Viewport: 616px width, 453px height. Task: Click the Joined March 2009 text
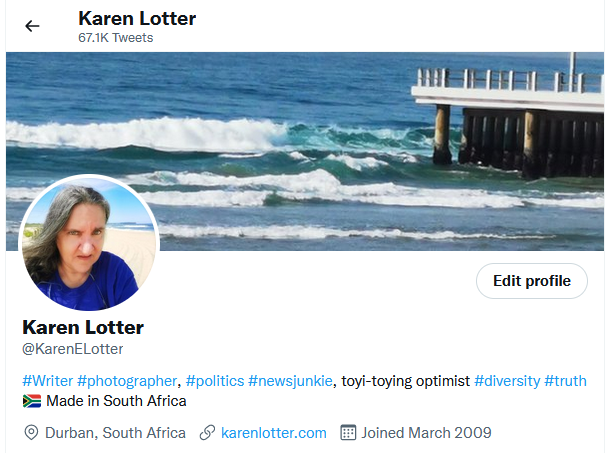[x=426, y=433]
